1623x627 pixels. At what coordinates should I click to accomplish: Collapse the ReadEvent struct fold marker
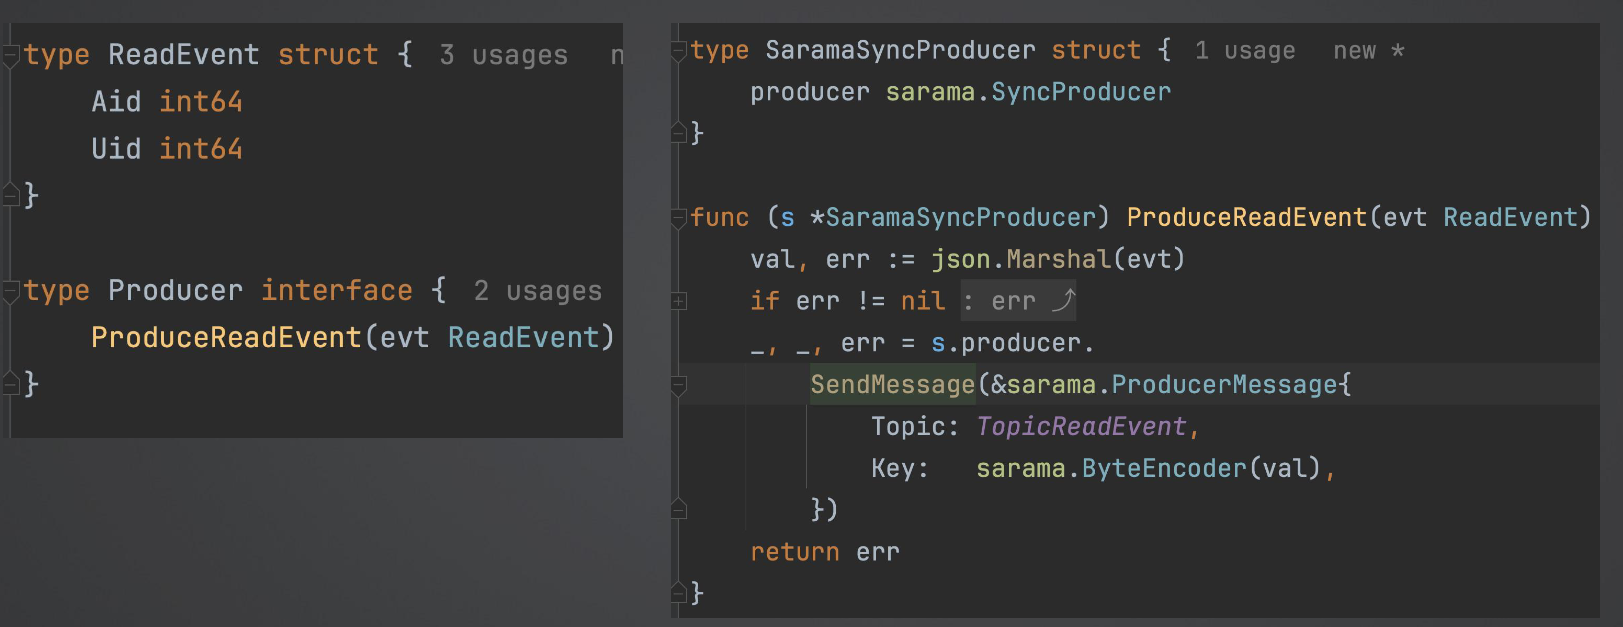tap(11, 54)
